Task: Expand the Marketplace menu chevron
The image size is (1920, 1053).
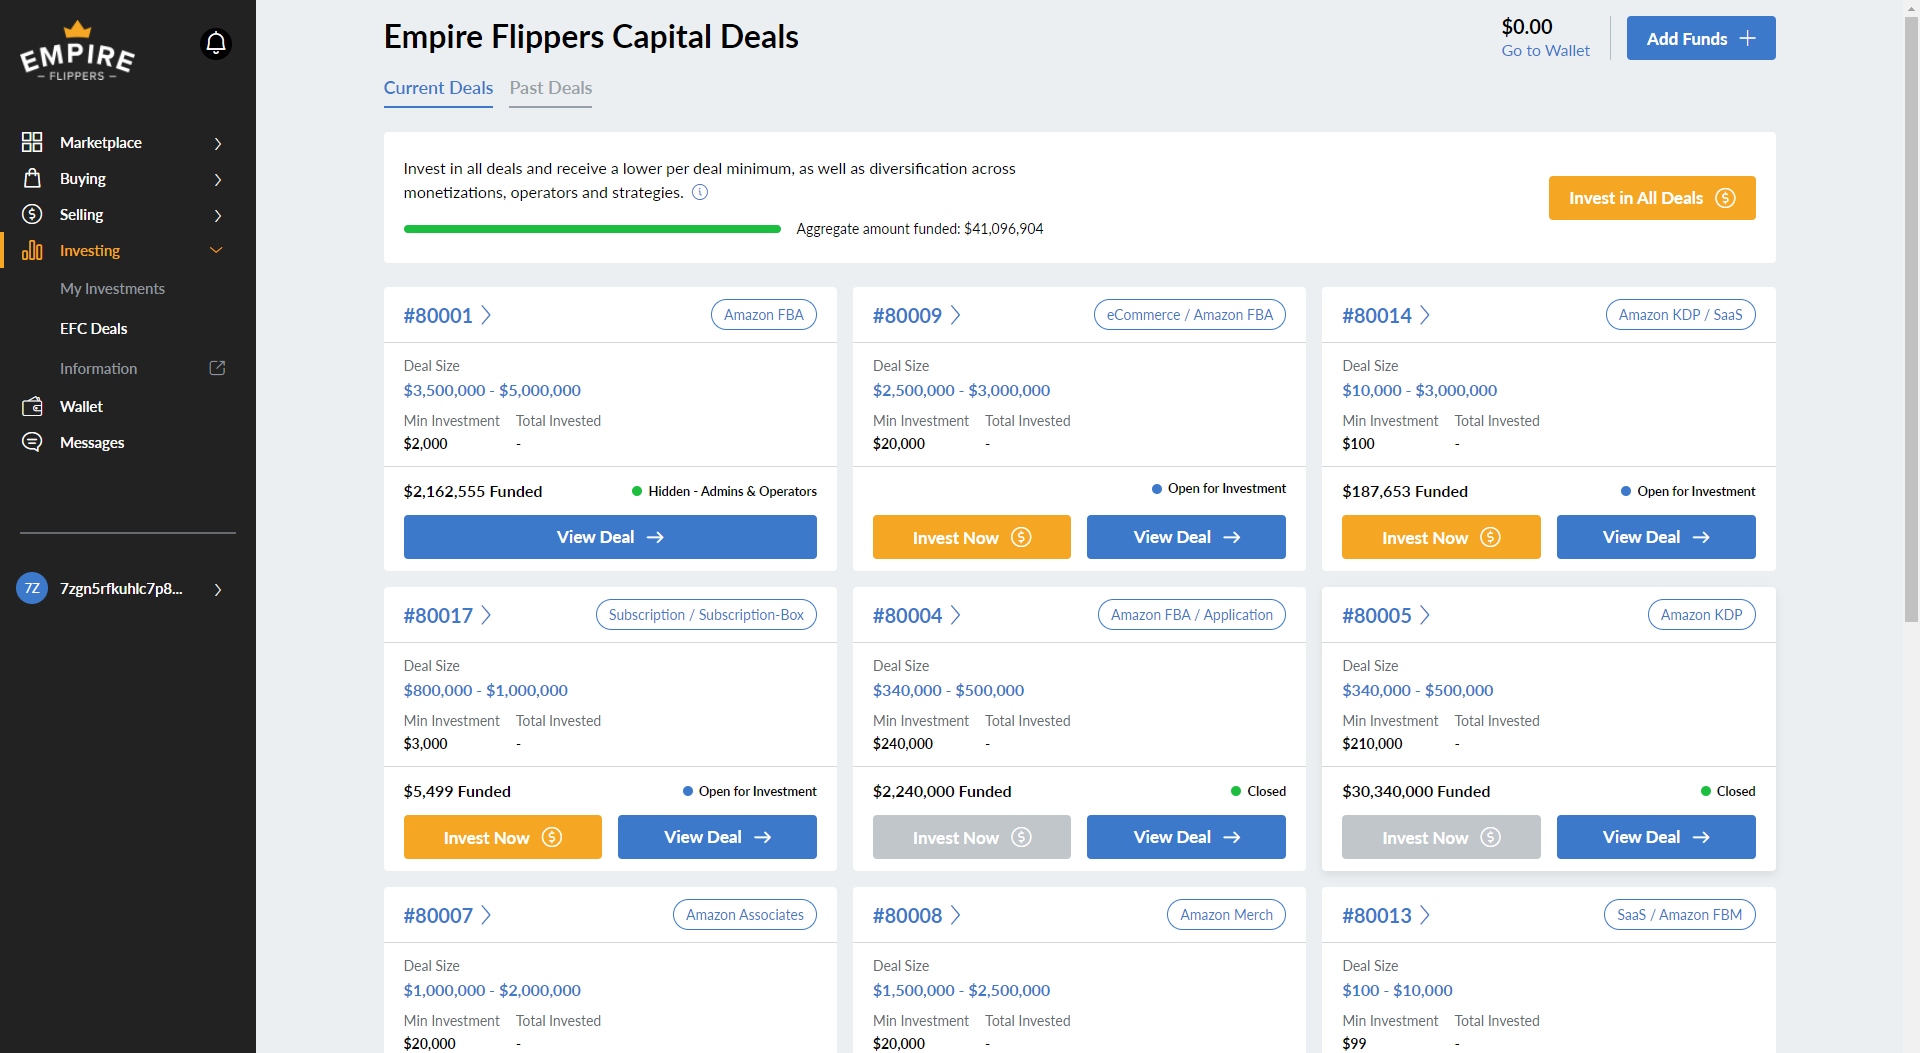Action: tap(218, 143)
